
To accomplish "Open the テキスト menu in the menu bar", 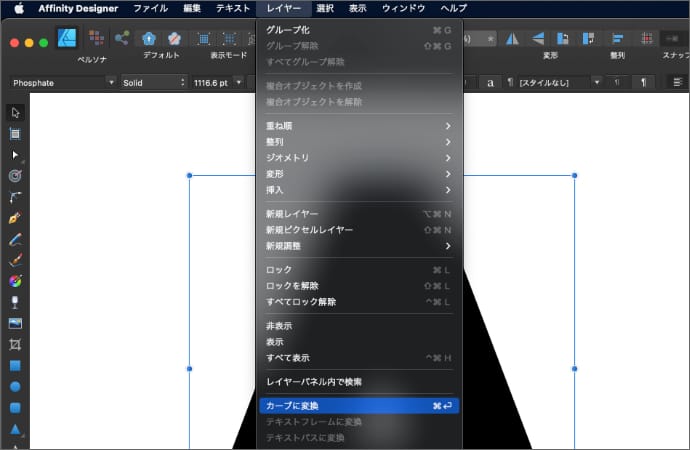I will coord(233,8).
